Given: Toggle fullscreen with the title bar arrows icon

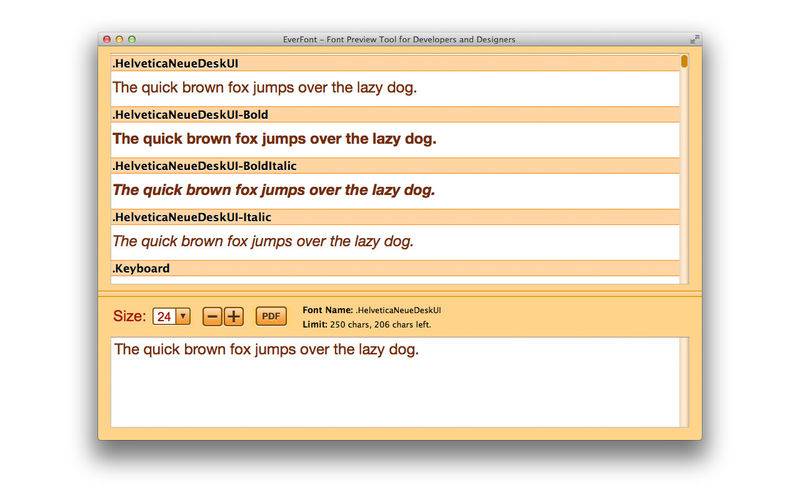Looking at the screenshot, I should tap(694, 39).
